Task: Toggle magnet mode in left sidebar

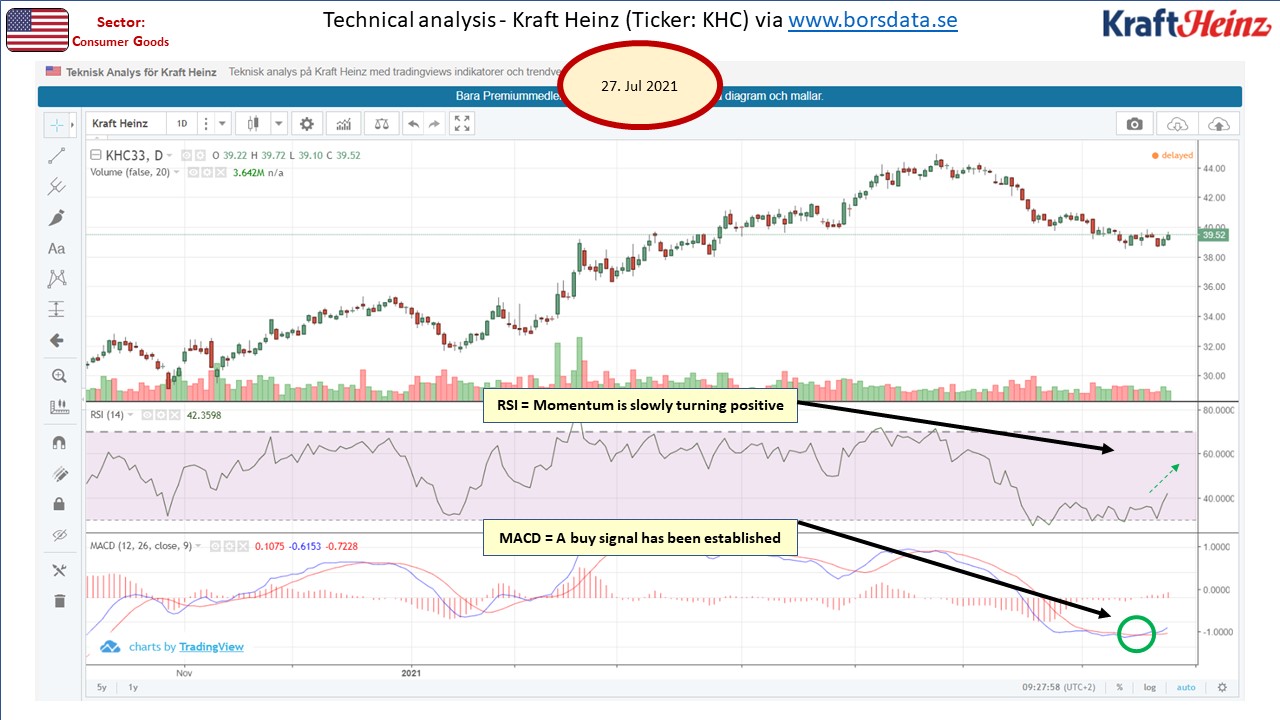Action: (x=58, y=442)
